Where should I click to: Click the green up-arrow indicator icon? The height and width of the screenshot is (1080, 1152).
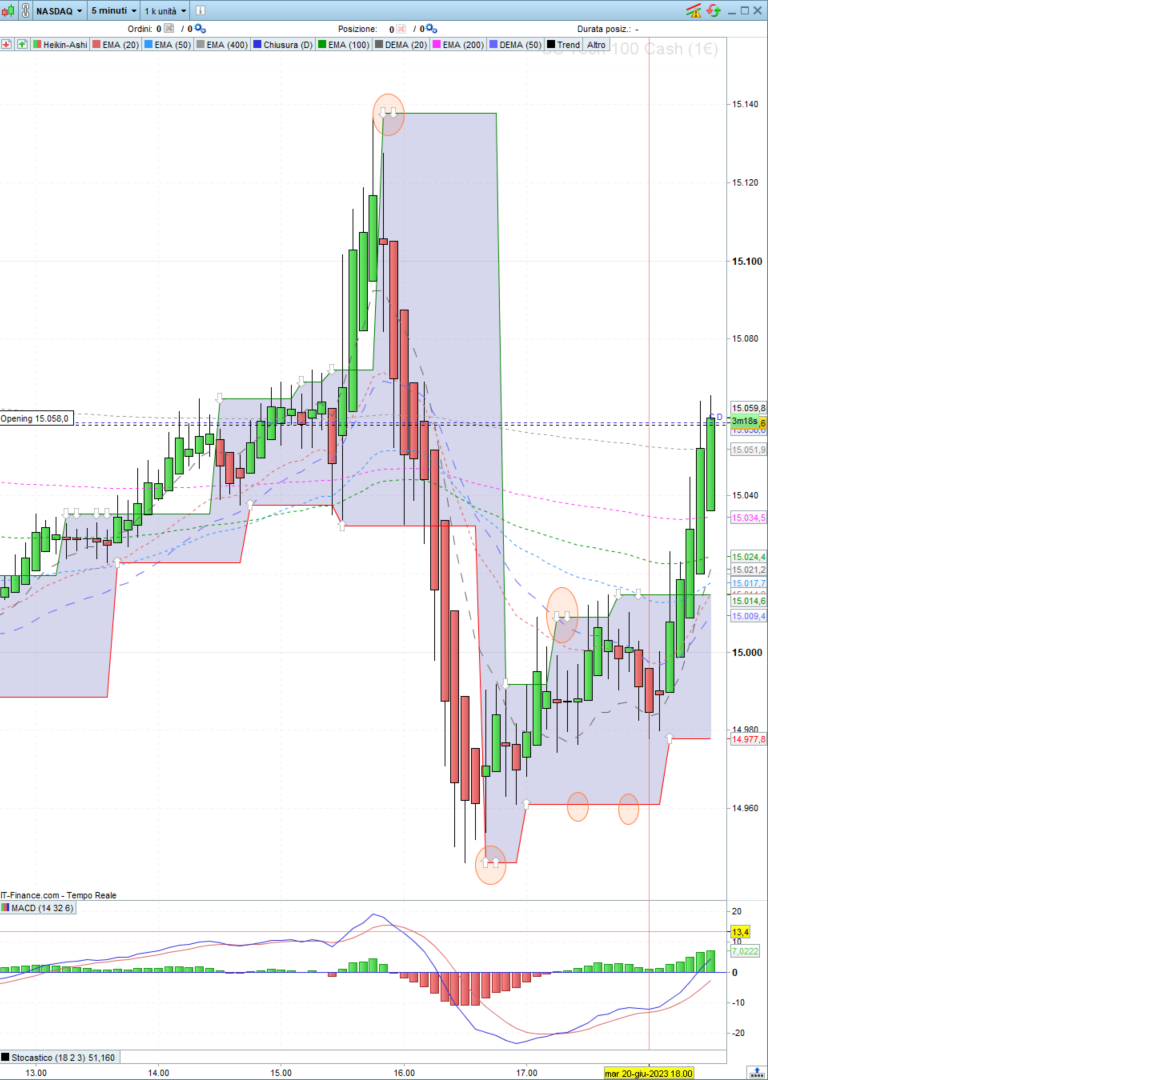[x=22, y=45]
